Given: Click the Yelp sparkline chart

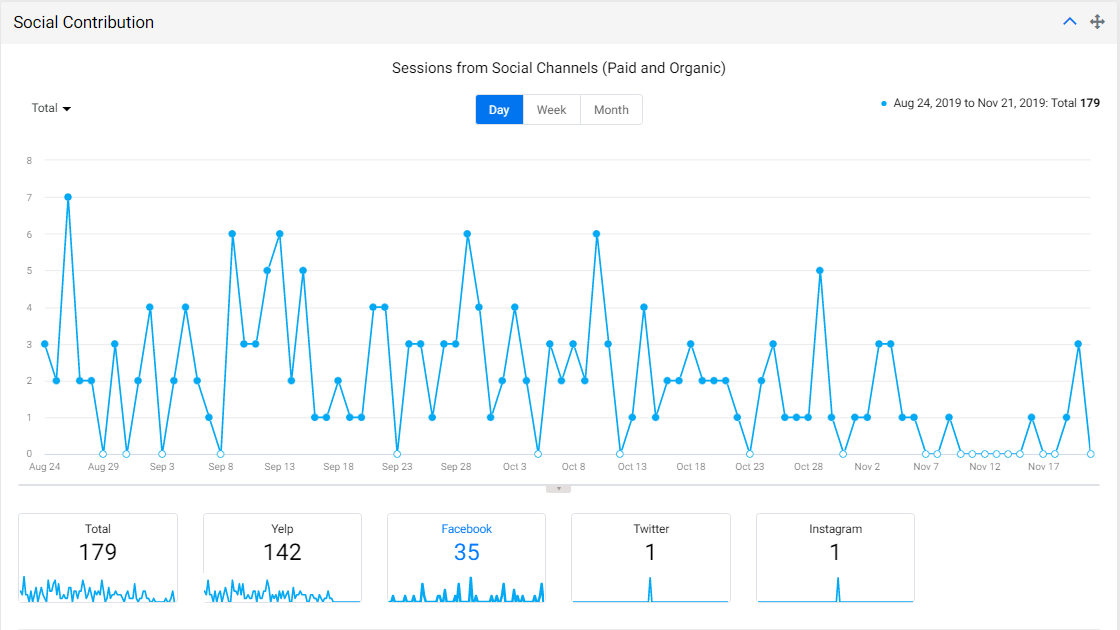Looking at the screenshot, I should pos(282,590).
